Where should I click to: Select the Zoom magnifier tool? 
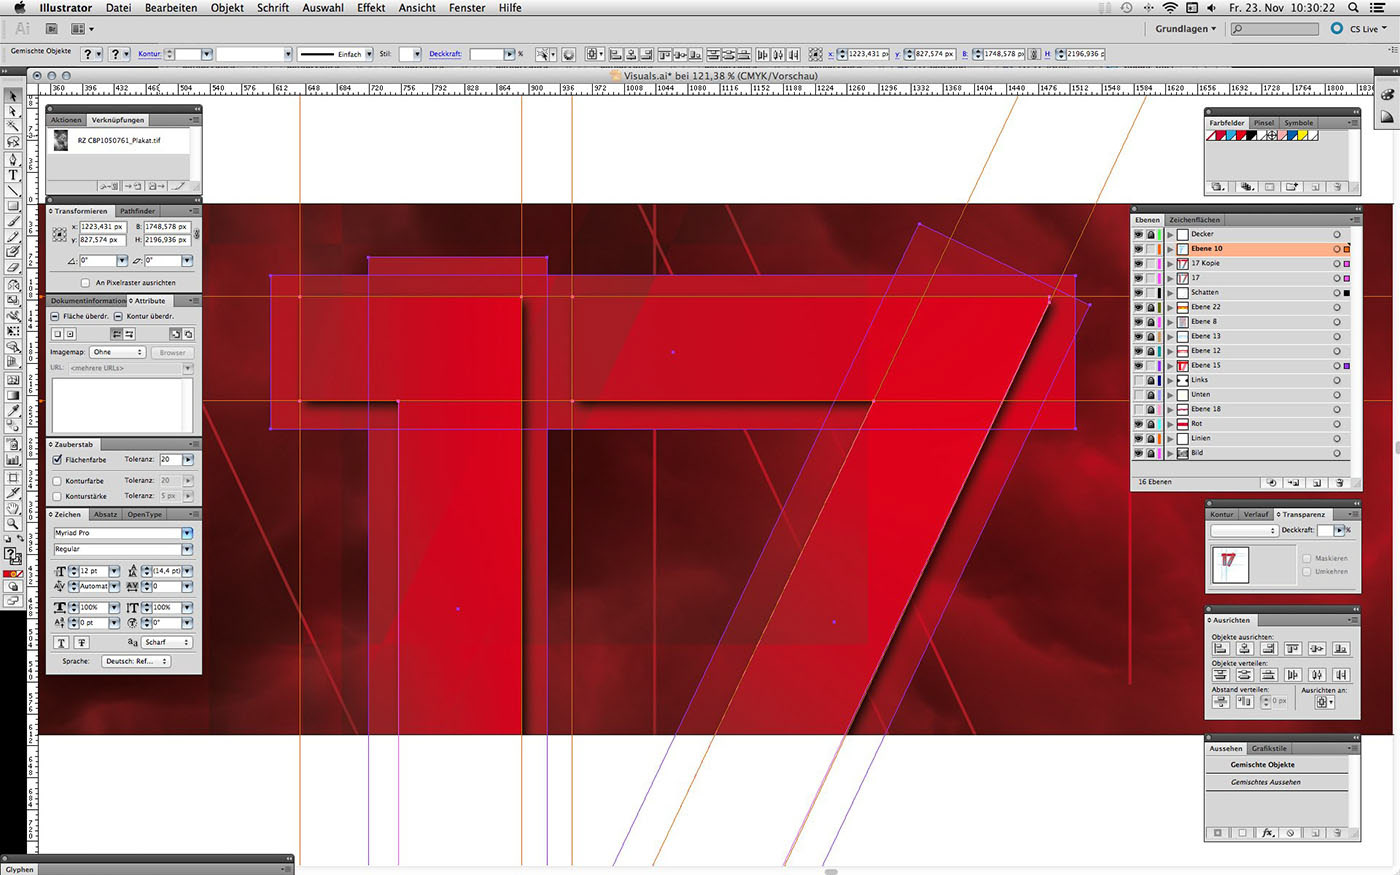pyautogui.click(x=13, y=523)
